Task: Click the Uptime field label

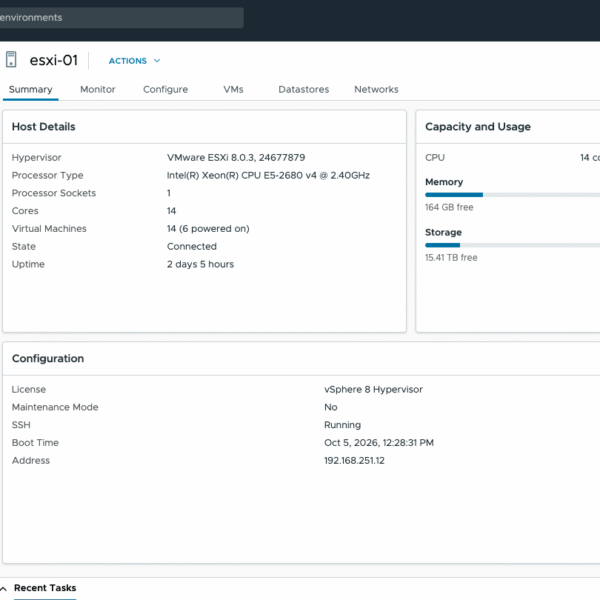Action: pos(28,264)
